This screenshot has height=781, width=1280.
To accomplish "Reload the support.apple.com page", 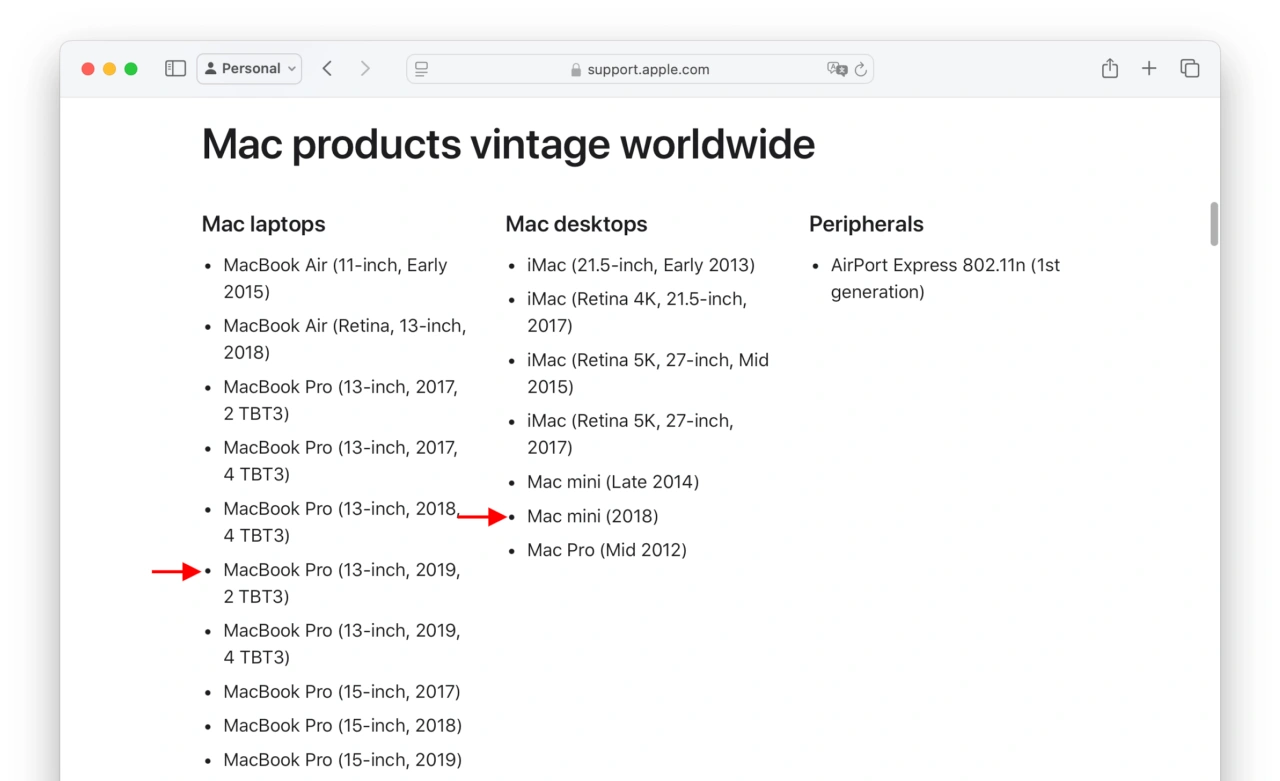I will point(861,69).
